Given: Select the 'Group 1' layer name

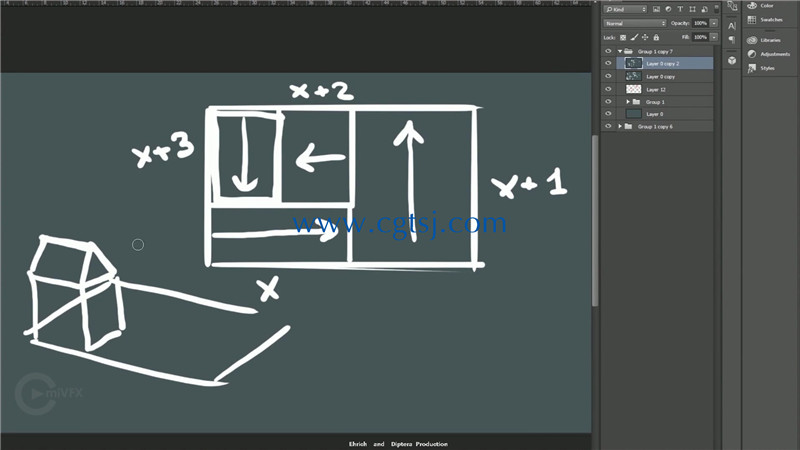Looking at the screenshot, I should 655,102.
